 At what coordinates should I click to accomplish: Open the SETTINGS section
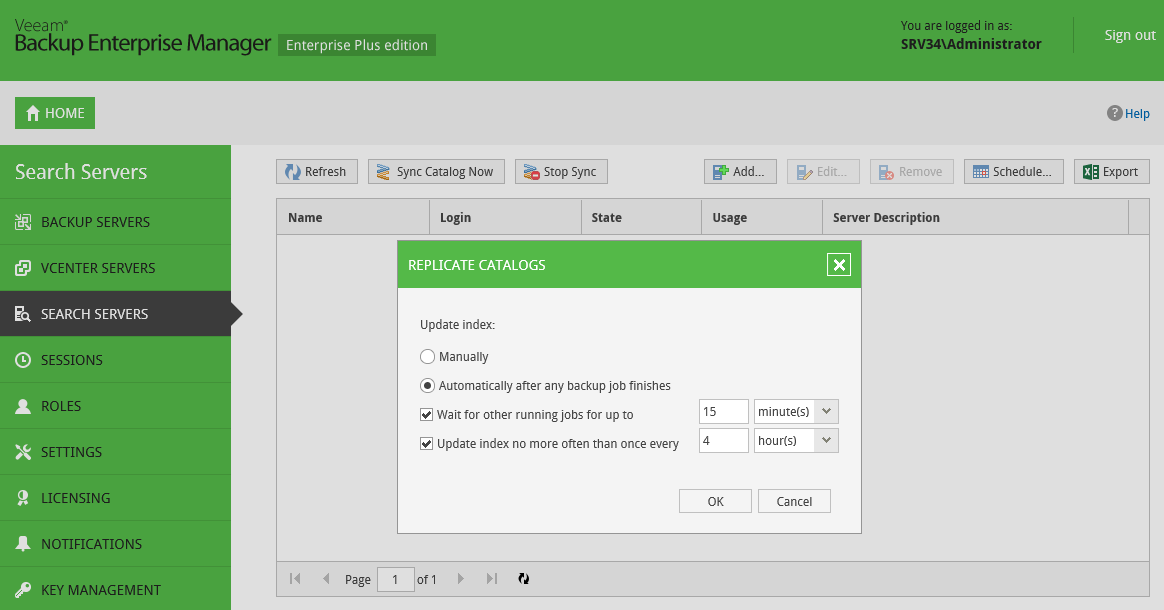pos(115,452)
